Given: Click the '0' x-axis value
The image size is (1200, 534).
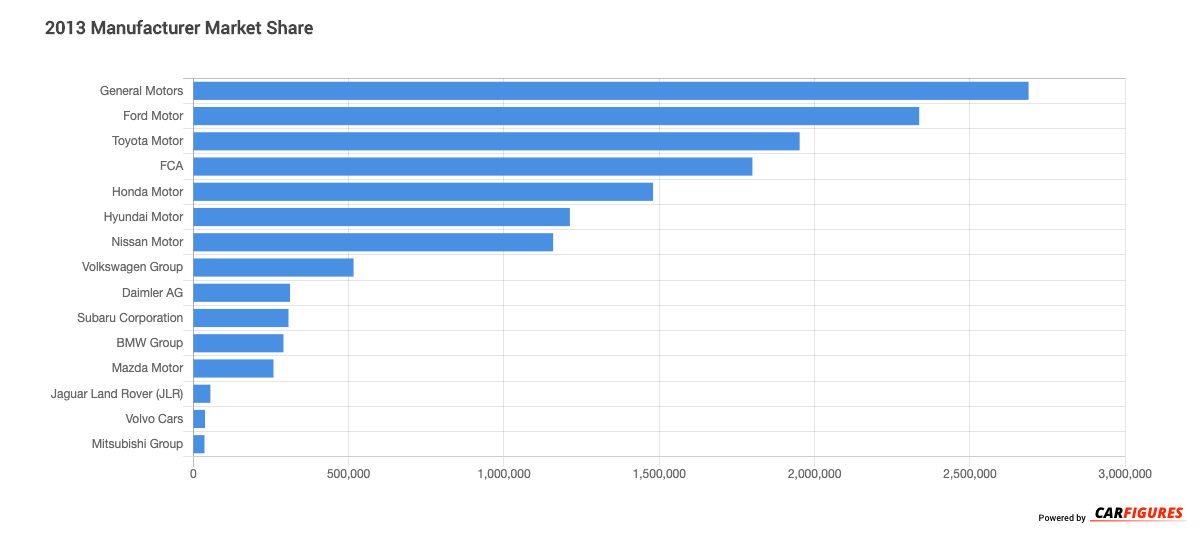Looking at the screenshot, I should (x=193, y=473).
